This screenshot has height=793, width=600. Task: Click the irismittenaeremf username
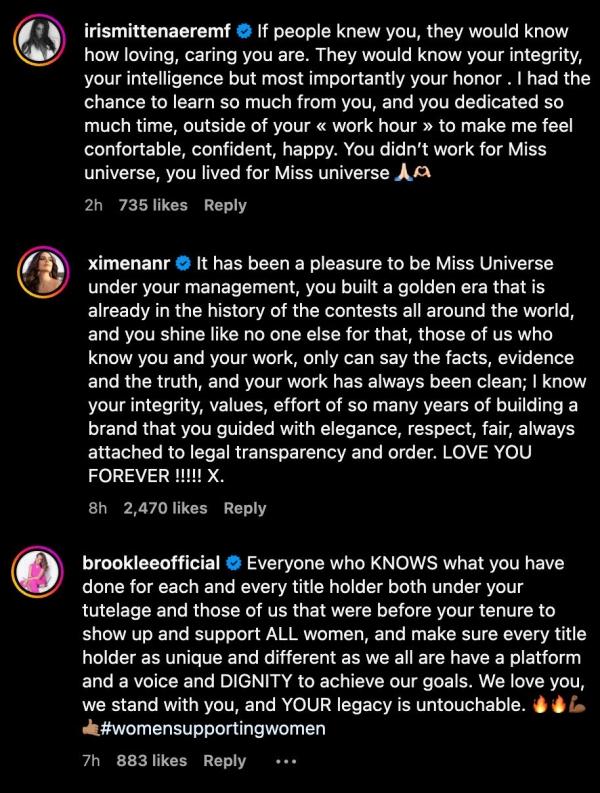161,32
